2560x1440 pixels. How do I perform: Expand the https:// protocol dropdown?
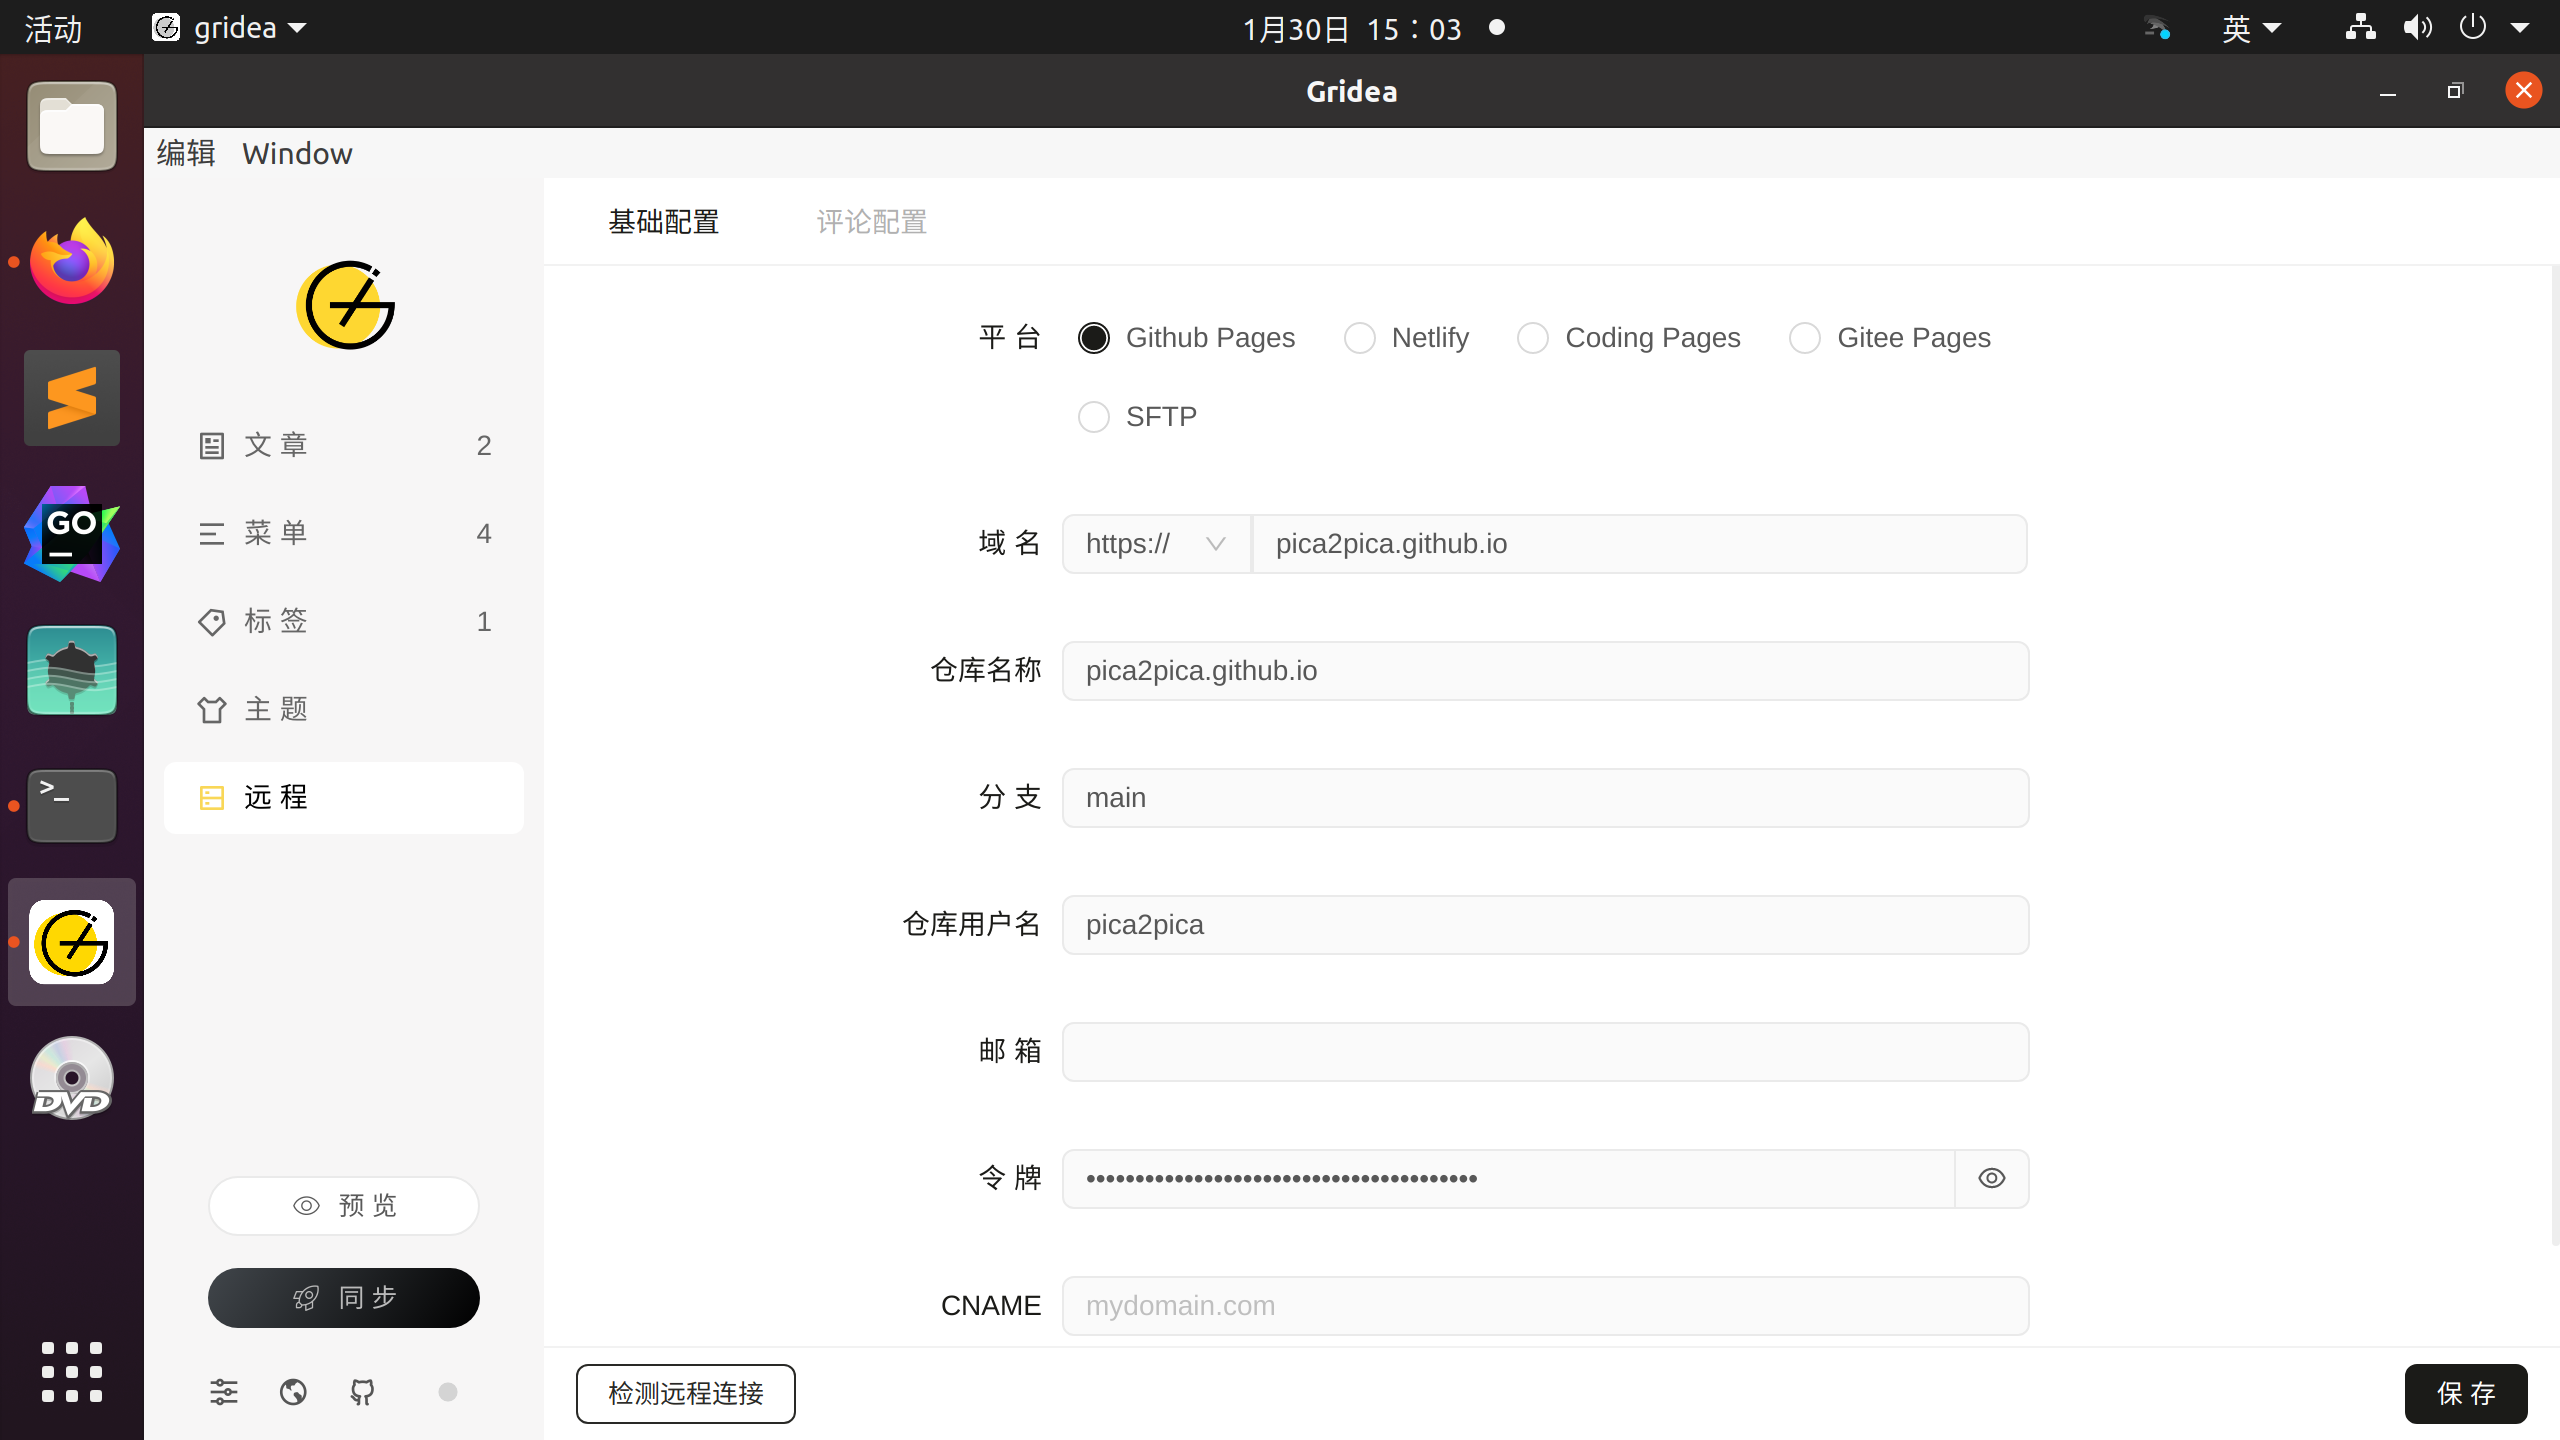[1156, 544]
